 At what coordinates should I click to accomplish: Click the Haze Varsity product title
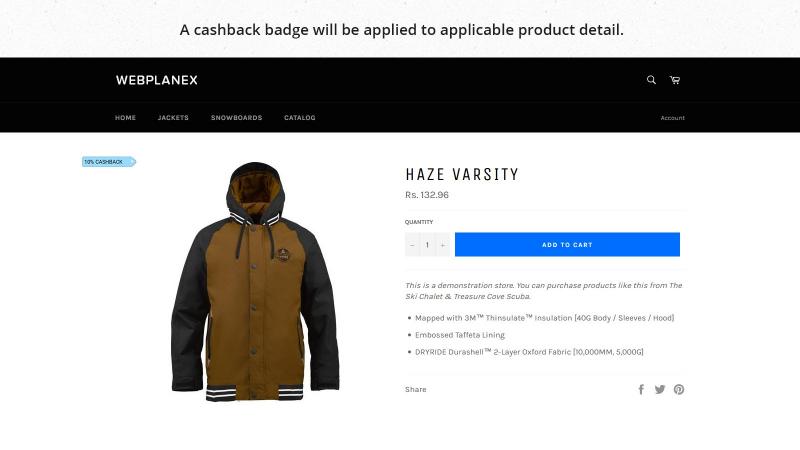click(462, 174)
